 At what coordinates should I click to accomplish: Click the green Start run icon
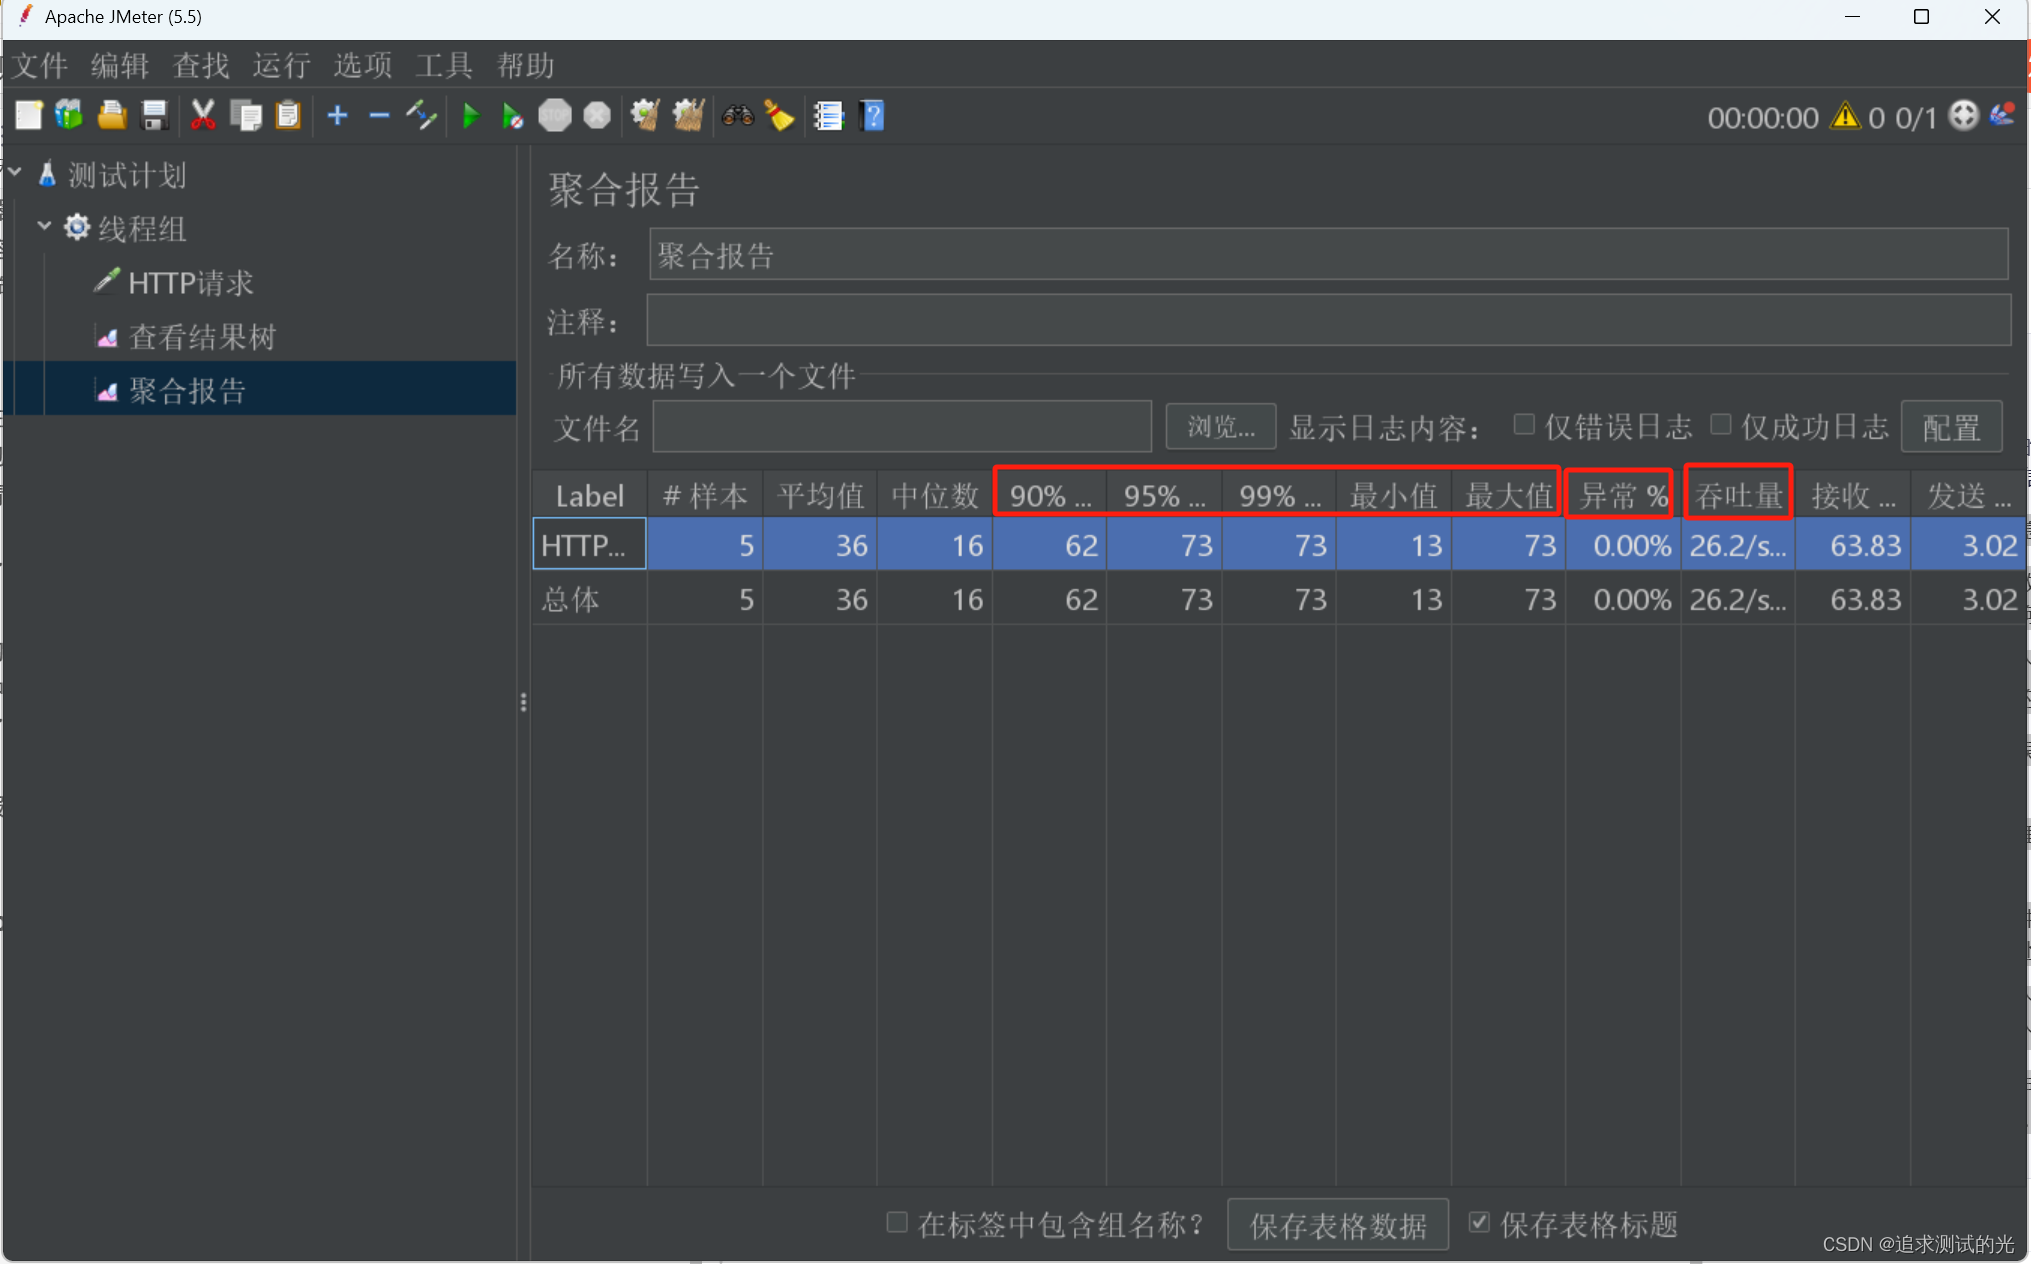tap(470, 116)
